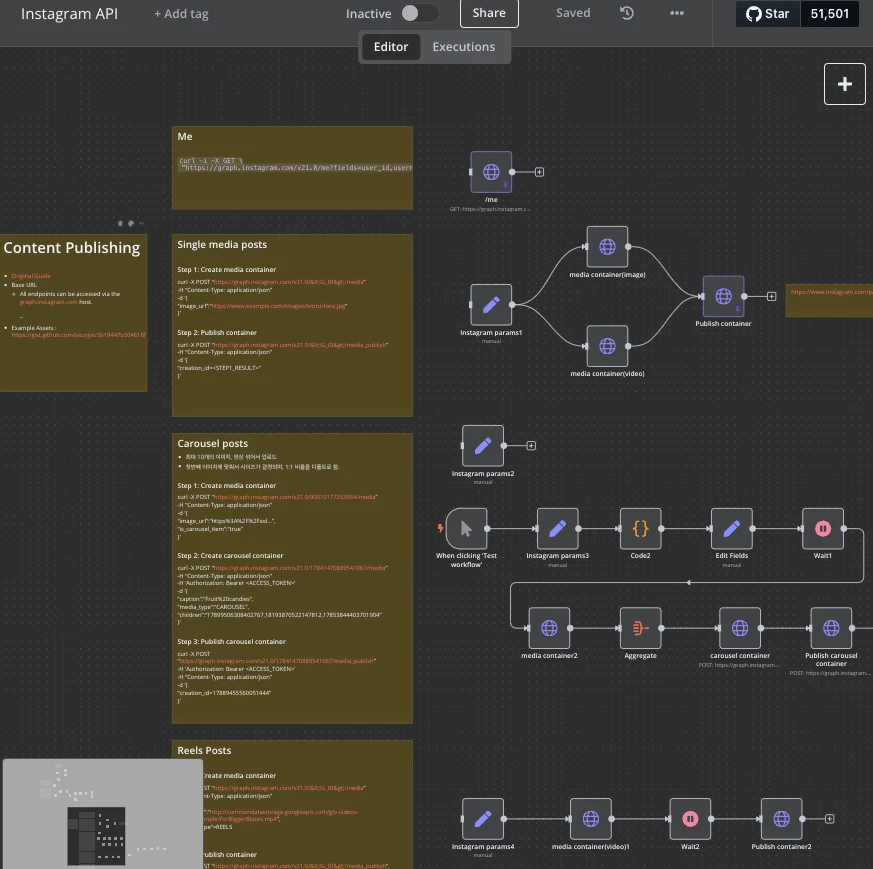Image resolution: width=873 pixels, height=869 pixels.
Task: Open the Example Assets gist link
Action: click(x=79, y=335)
